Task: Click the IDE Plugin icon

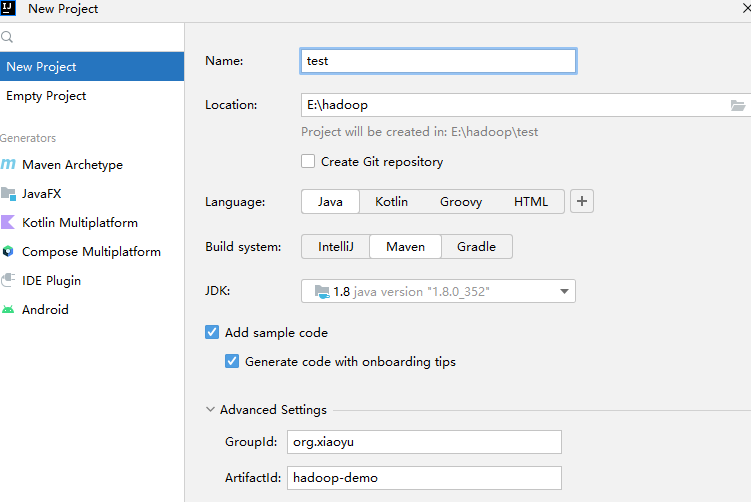Action: pos(8,280)
